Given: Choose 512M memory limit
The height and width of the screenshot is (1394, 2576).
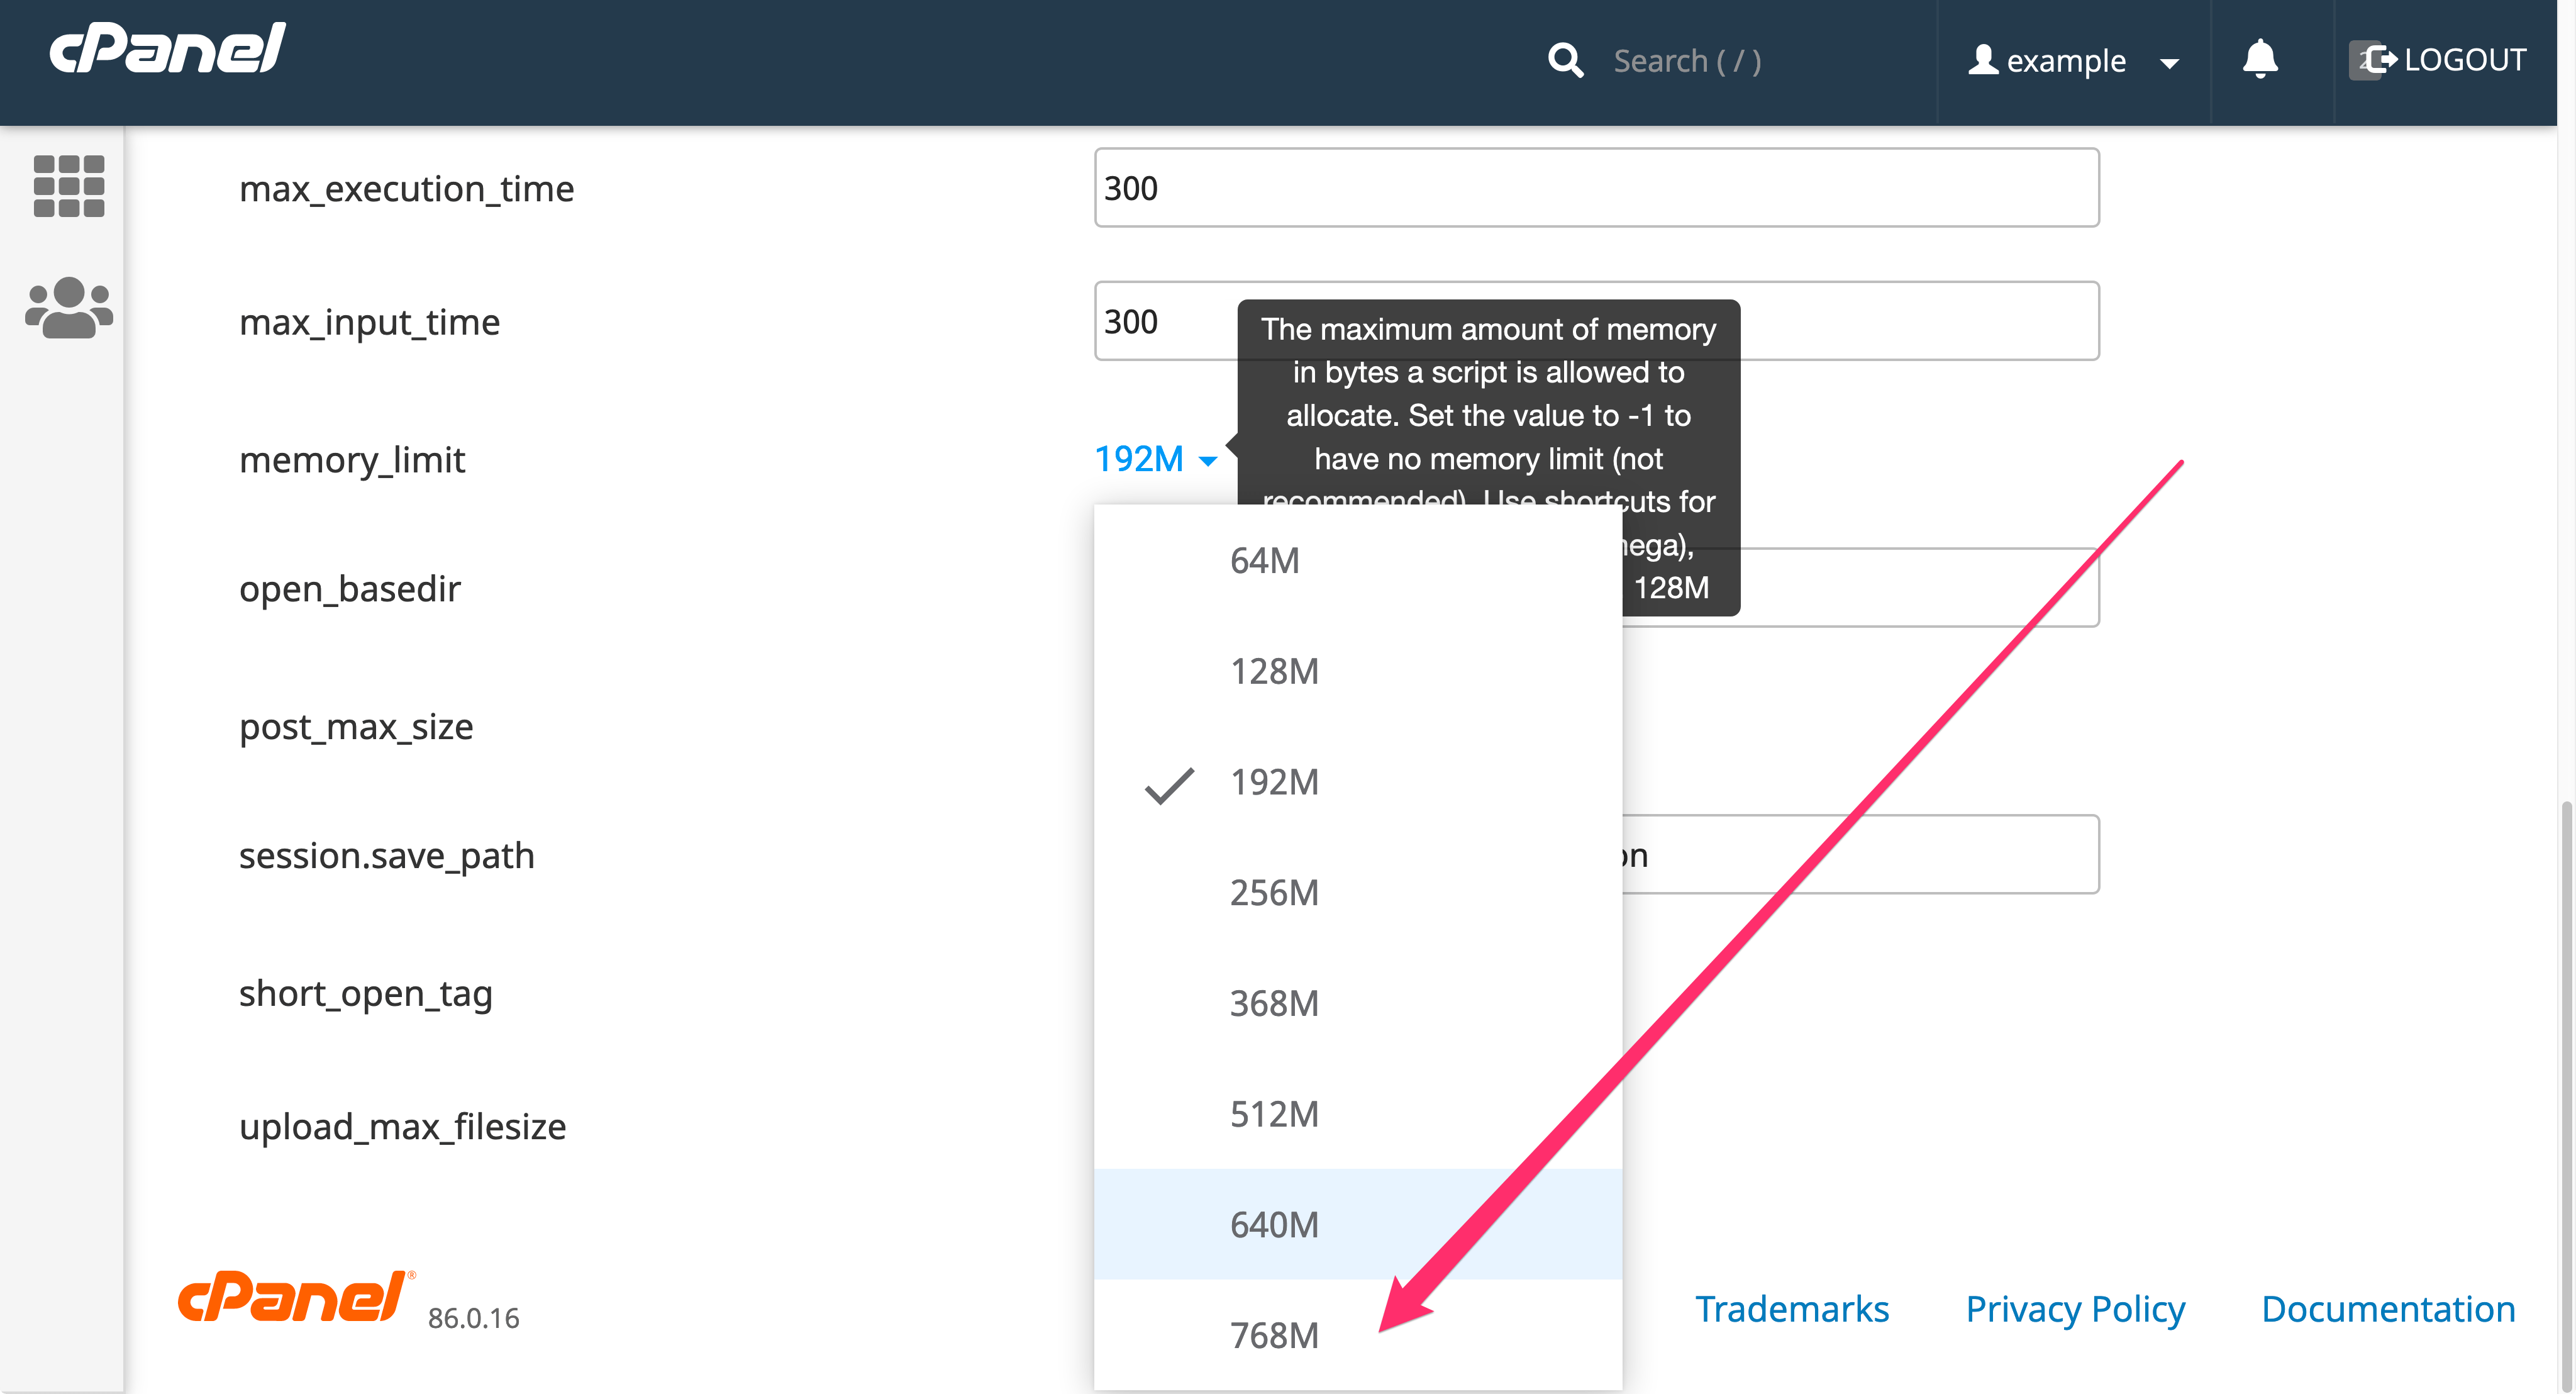Looking at the screenshot, I should pyautogui.click(x=1273, y=1114).
